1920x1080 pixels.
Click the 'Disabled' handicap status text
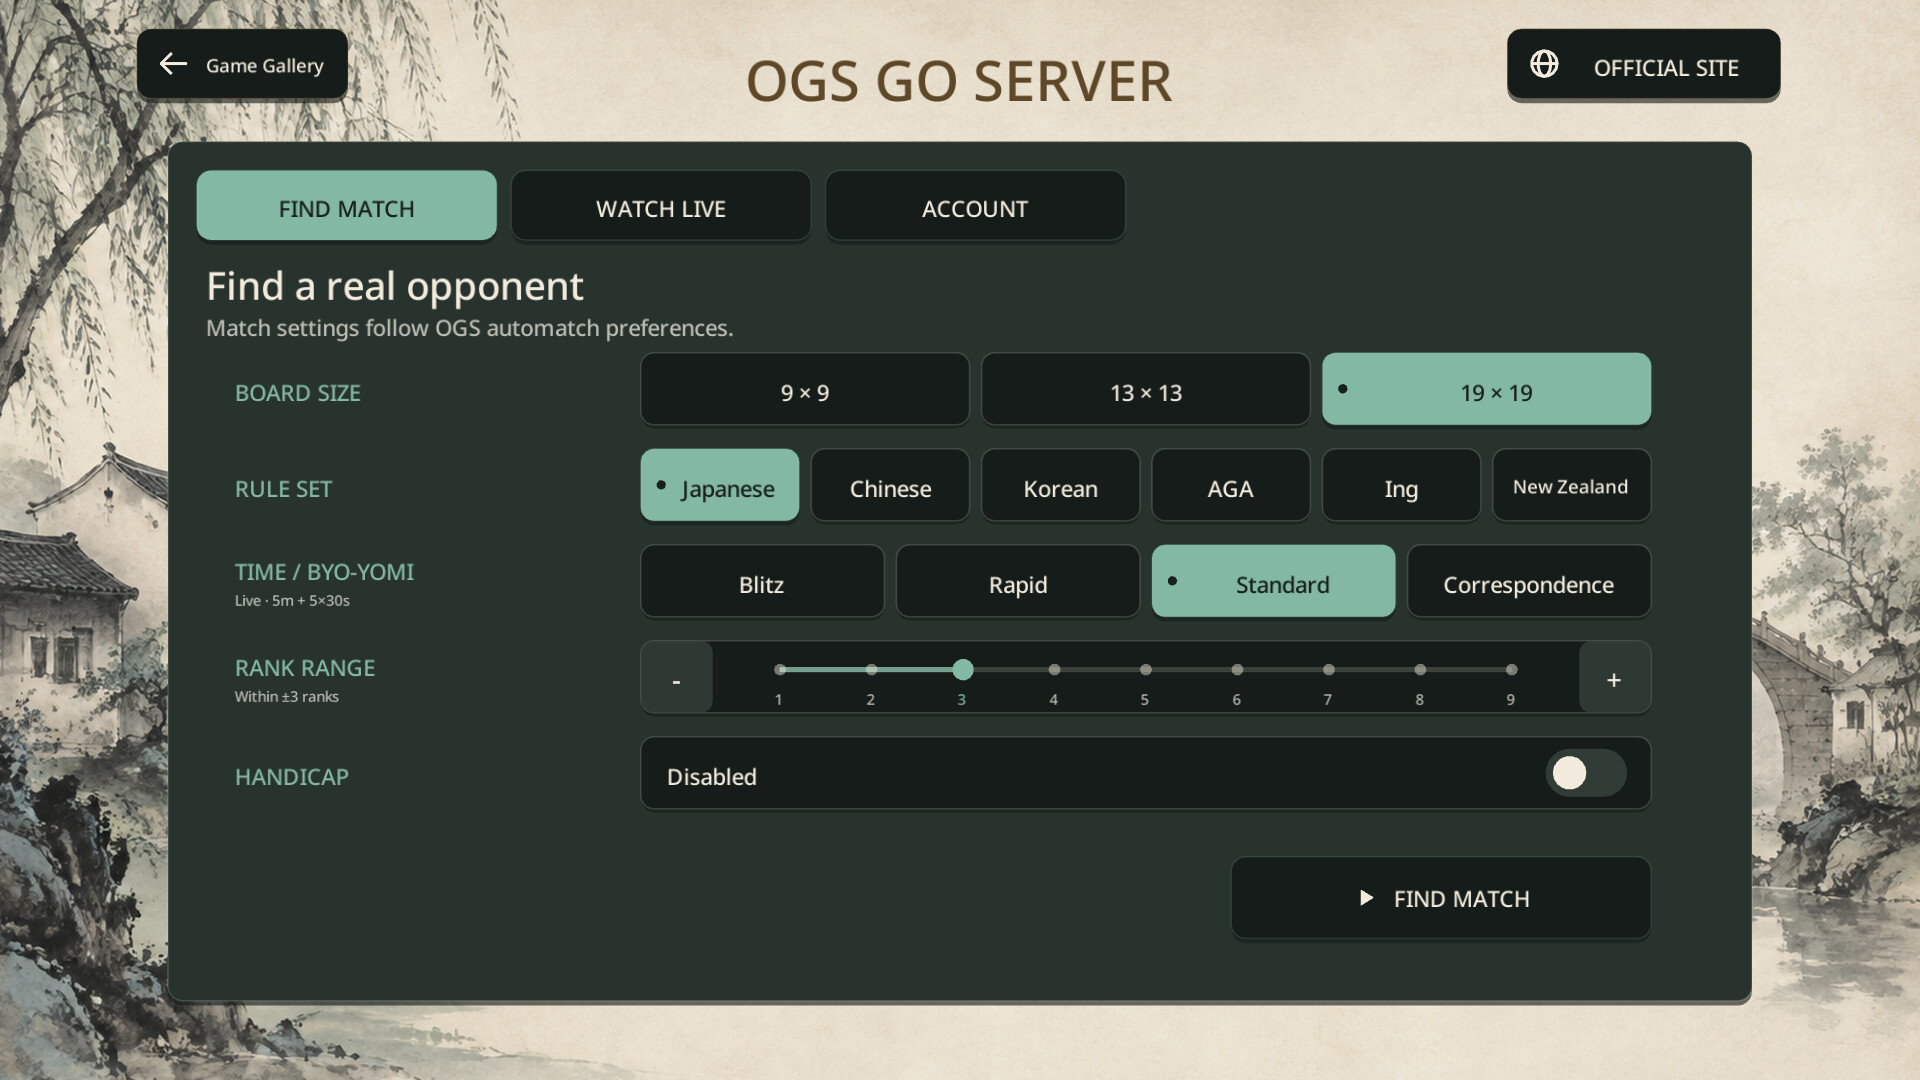(712, 777)
